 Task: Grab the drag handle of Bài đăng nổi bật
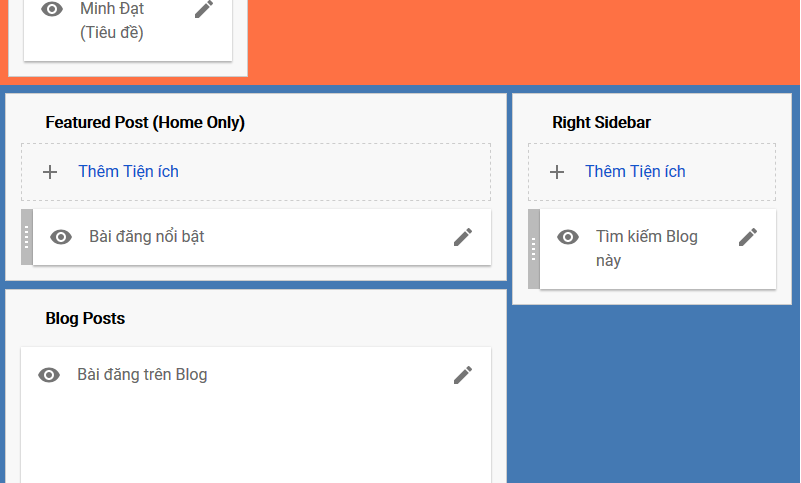pyautogui.click(x=27, y=237)
